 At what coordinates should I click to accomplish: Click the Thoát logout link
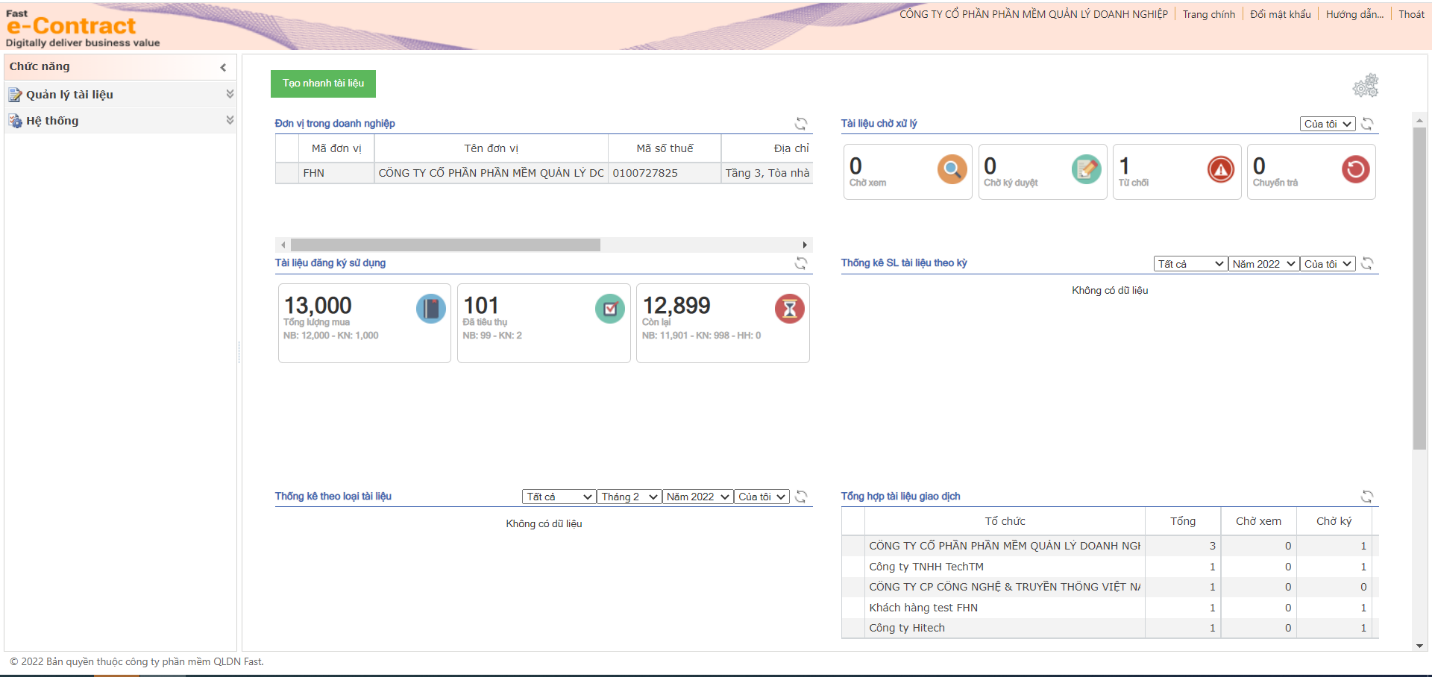[1411, 14]
